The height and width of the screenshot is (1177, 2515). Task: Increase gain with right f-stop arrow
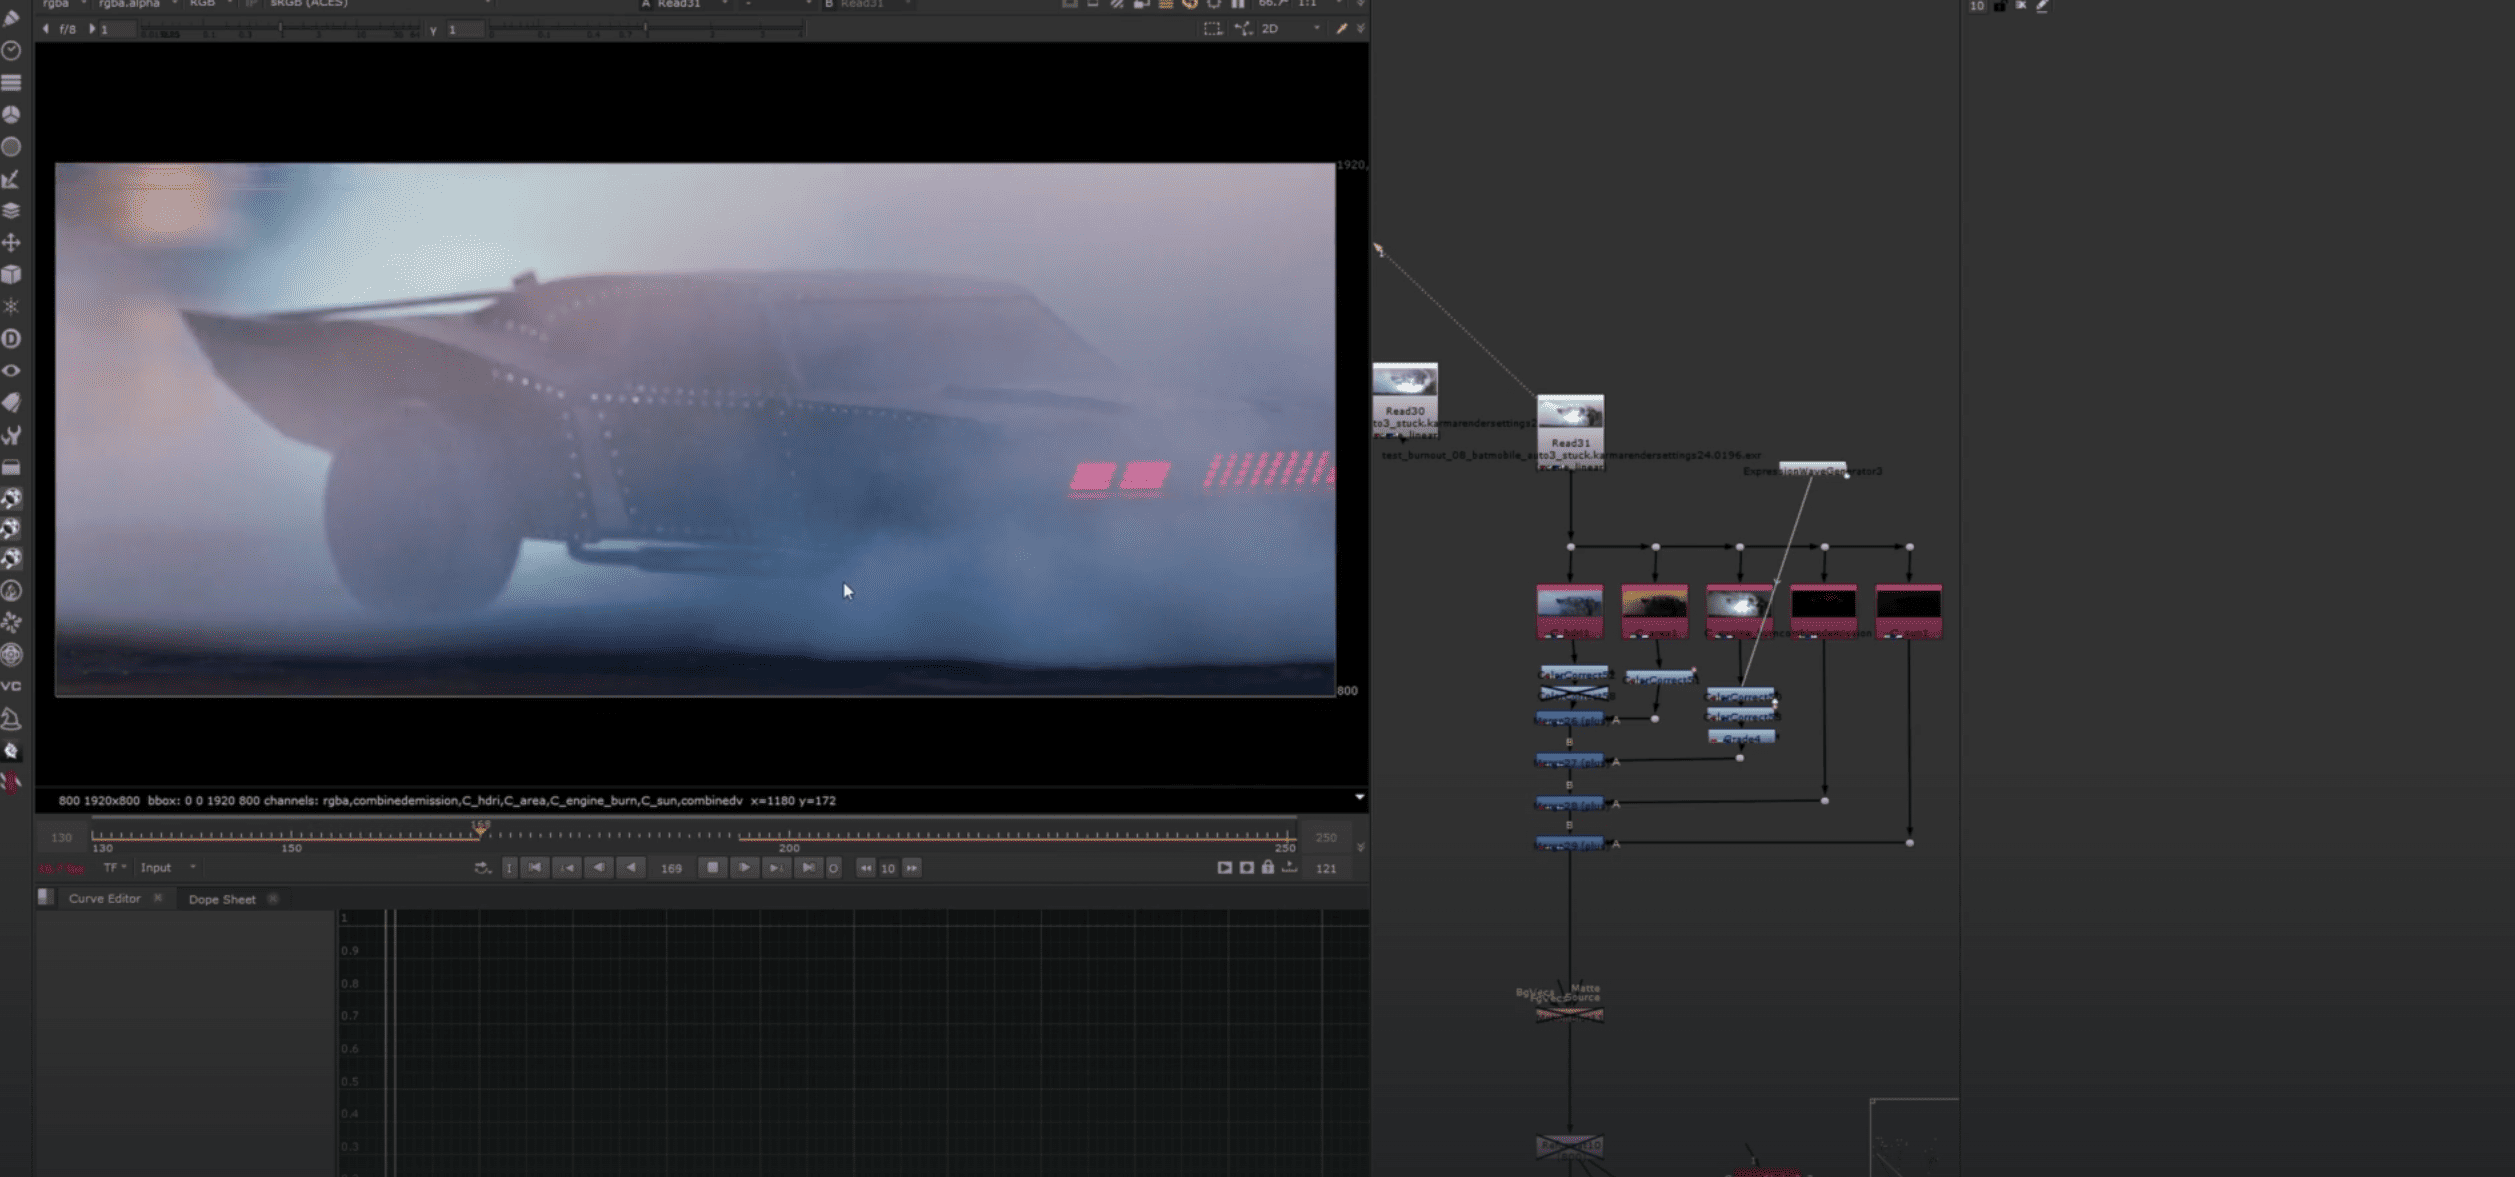pos(91,29)
